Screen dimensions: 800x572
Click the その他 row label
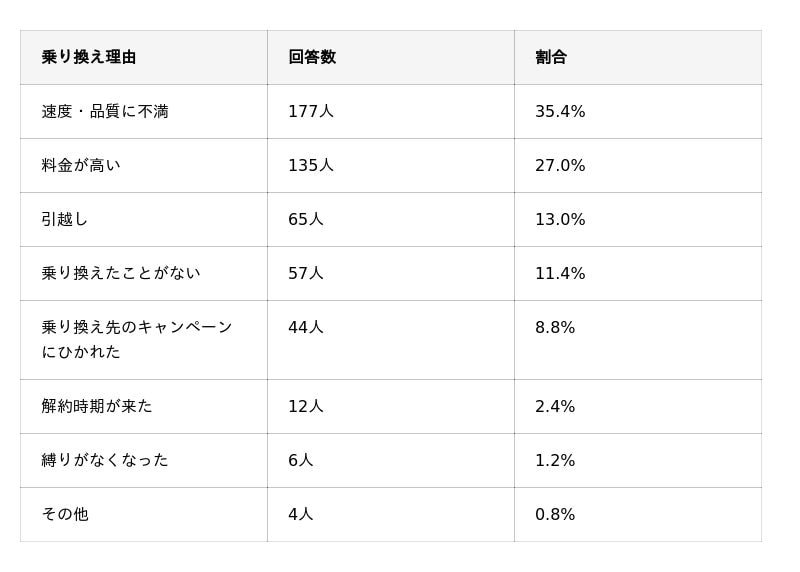(x=65, y=514)
